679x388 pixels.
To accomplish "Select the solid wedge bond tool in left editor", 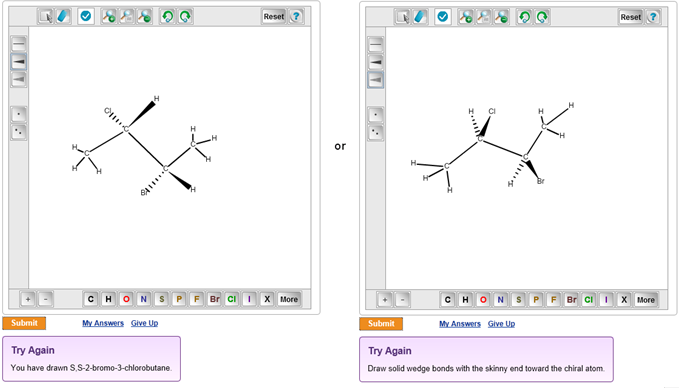I will pos(19,62).
